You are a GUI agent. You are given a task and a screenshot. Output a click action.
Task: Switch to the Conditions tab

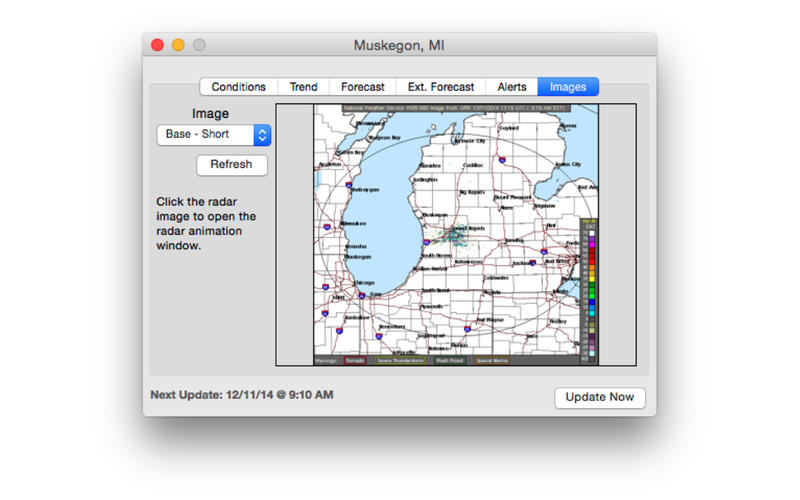pos(238,87)
